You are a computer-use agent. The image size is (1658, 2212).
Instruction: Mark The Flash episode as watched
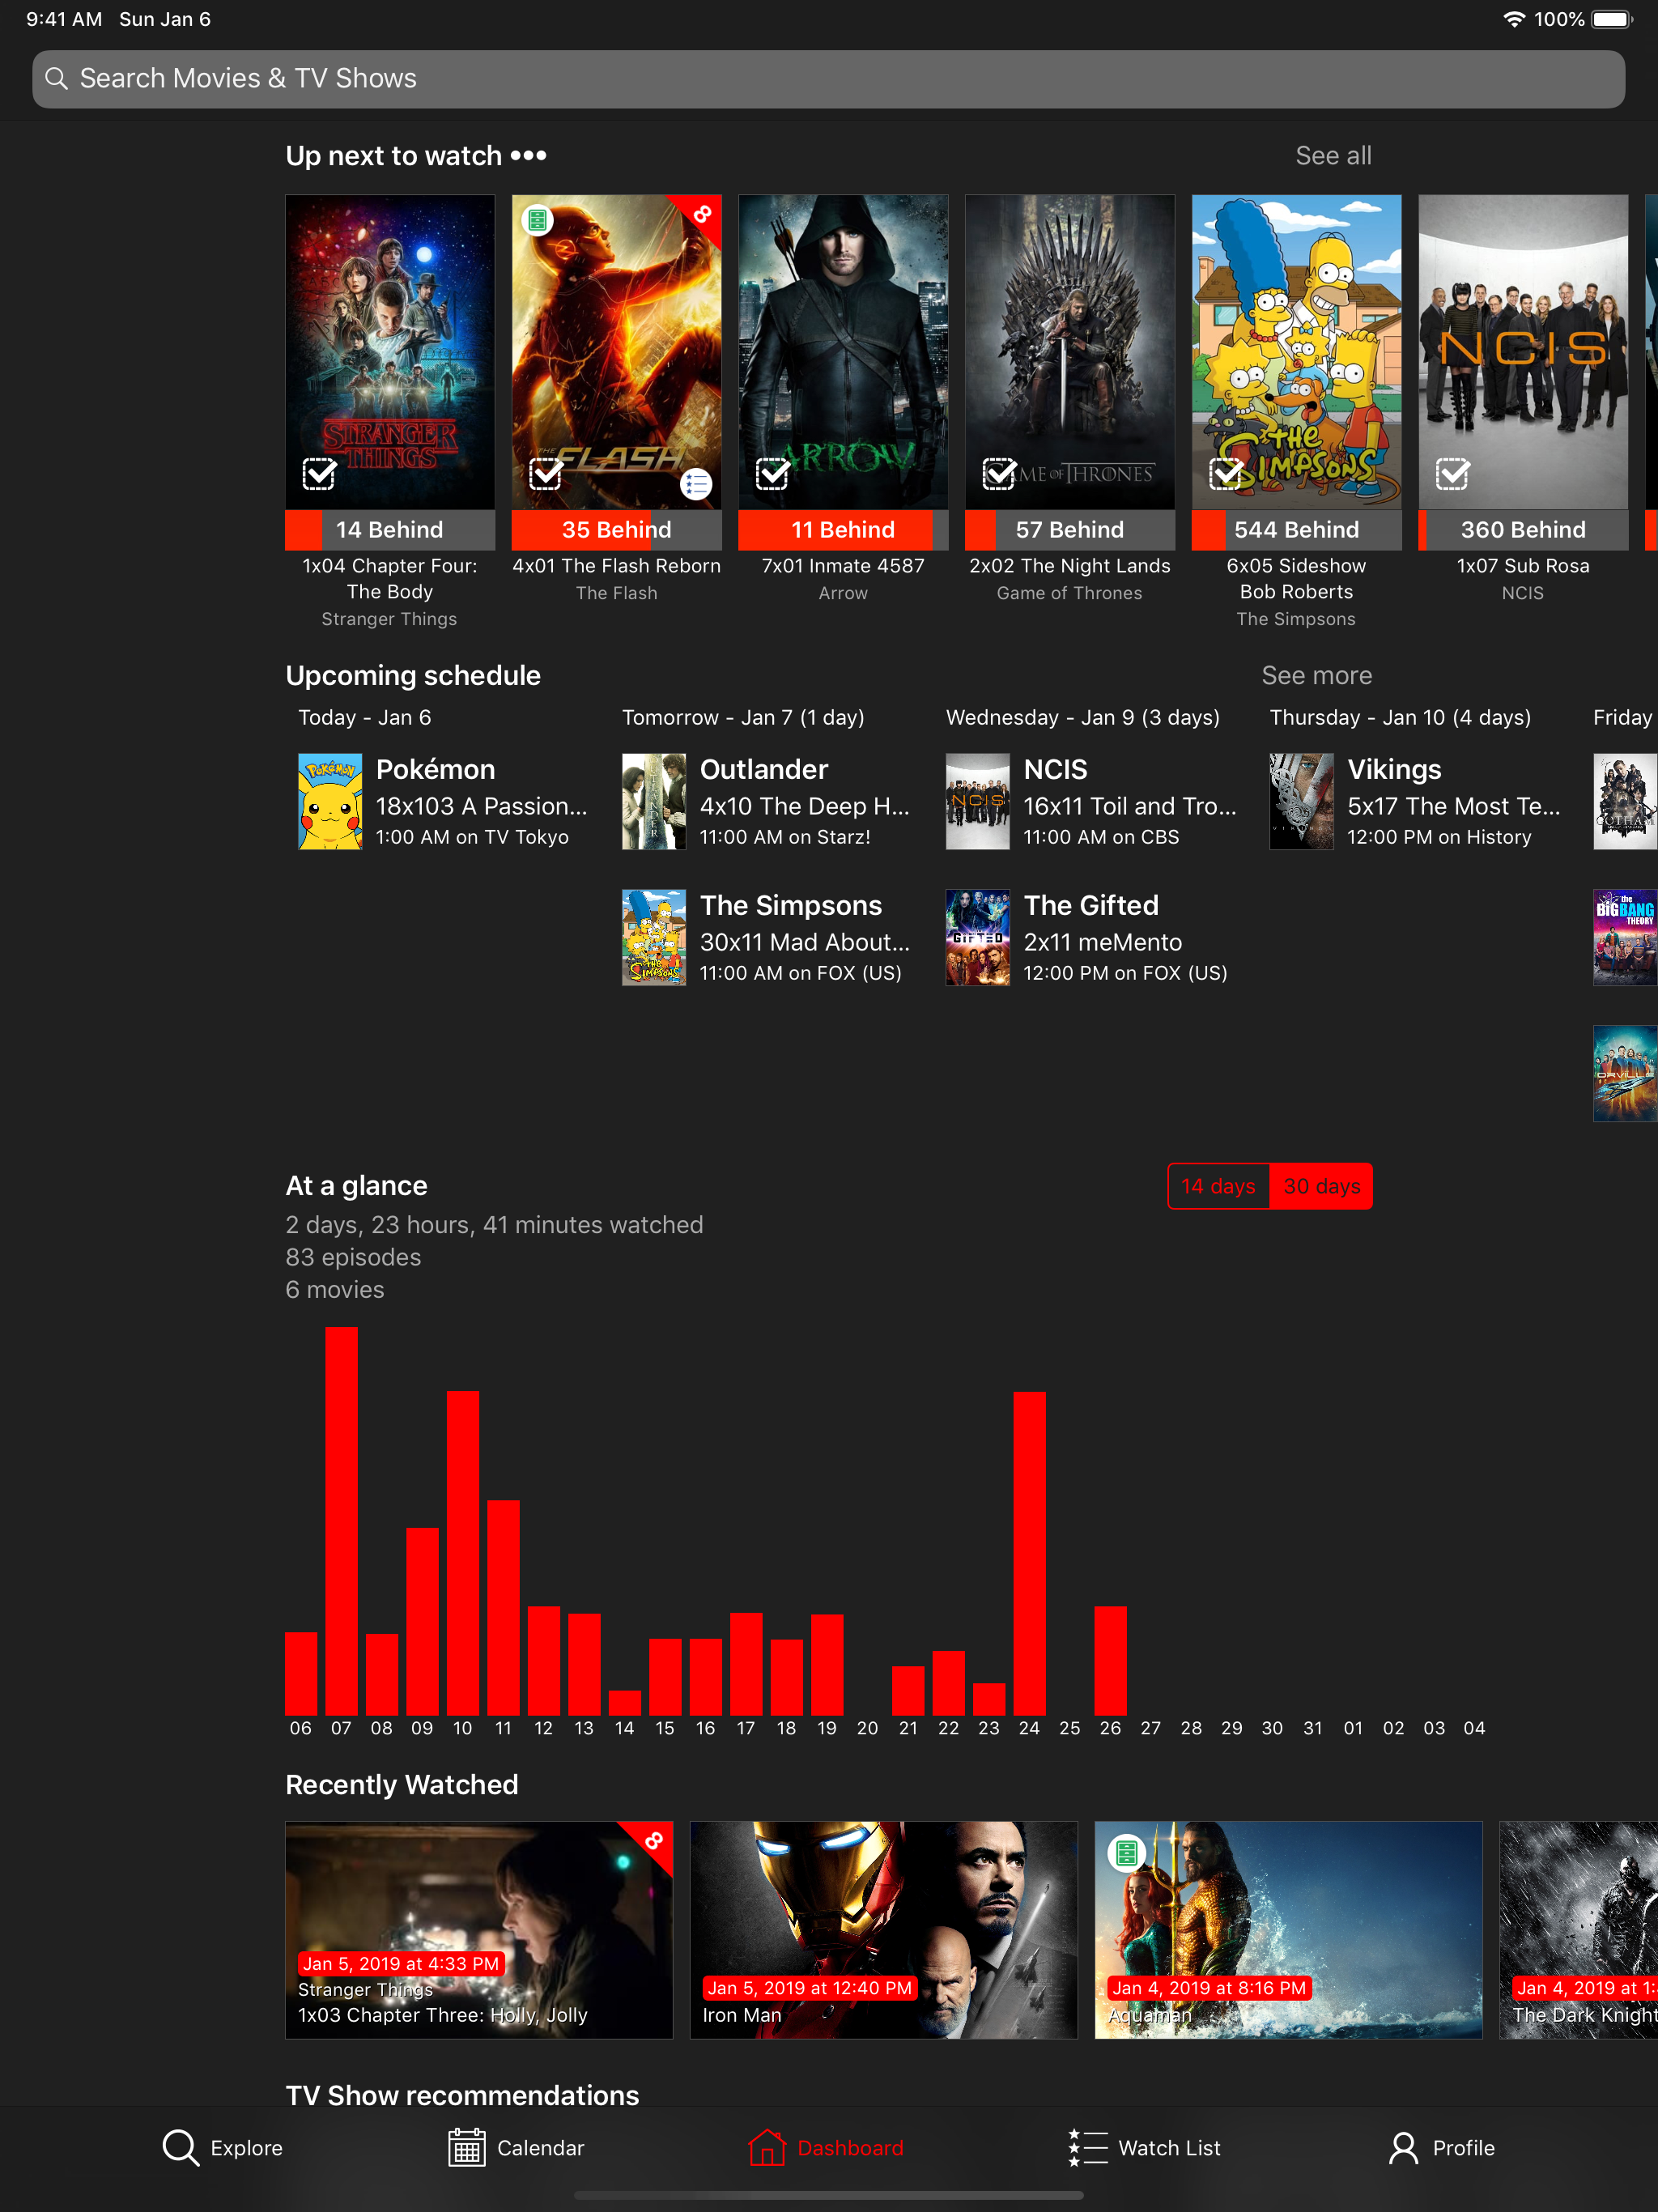pyautogui.click(x=546, y=473)
